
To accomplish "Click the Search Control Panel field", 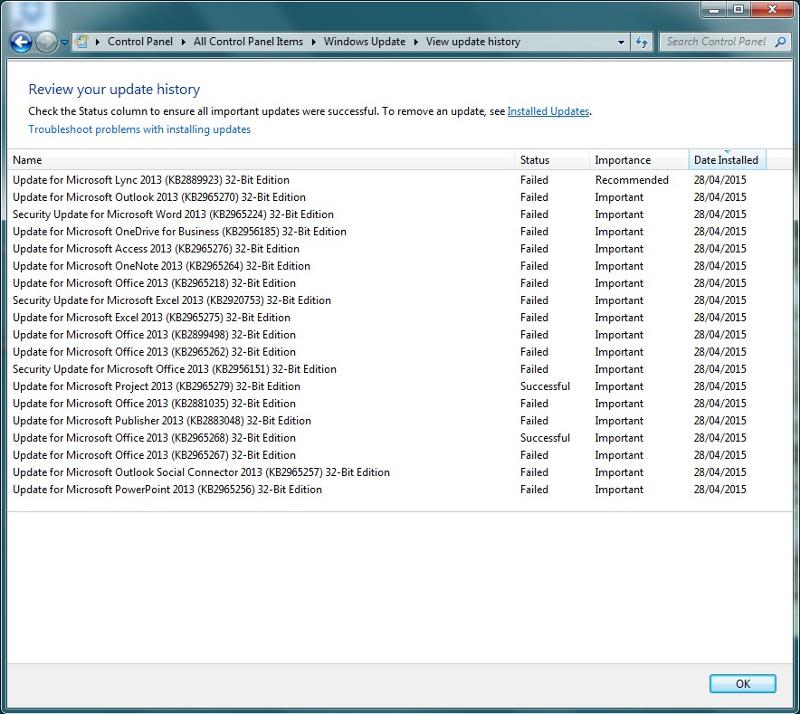I will (x=715, y=42).
